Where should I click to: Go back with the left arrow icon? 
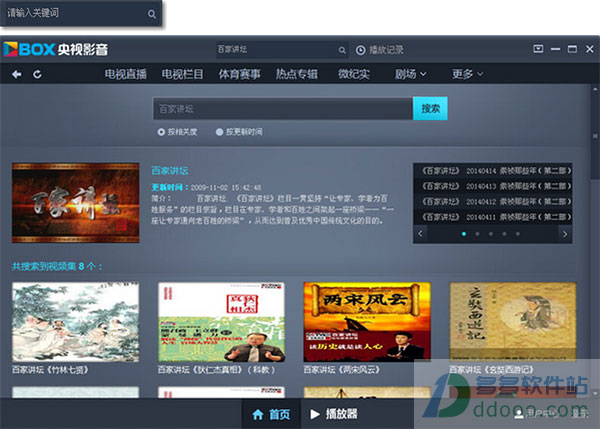pos(16,74)
